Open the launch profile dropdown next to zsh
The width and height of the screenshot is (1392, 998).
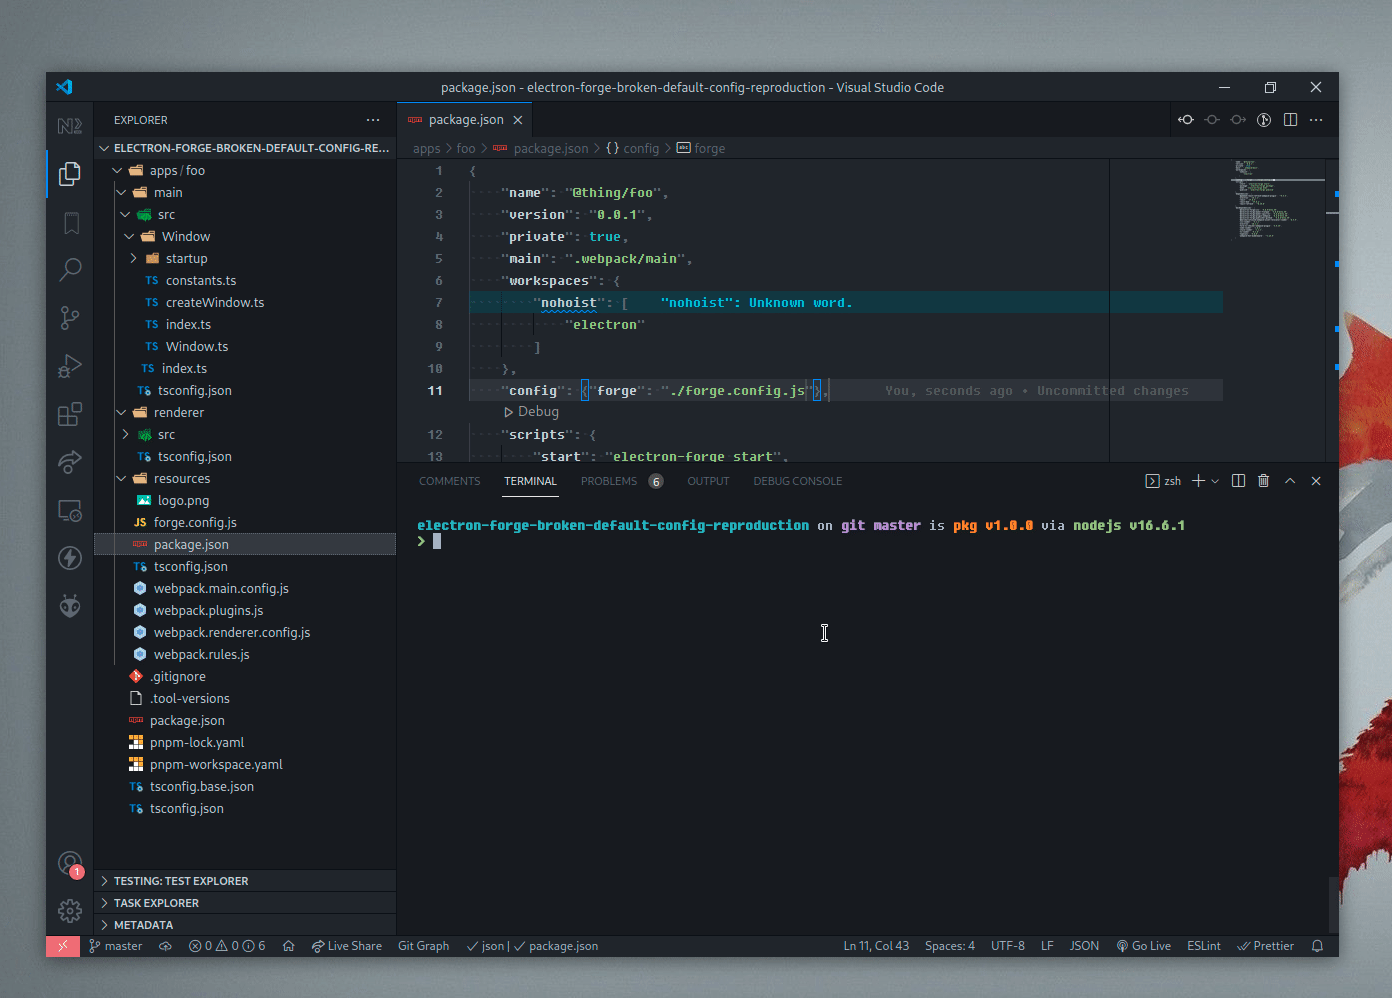point(1215,481)
